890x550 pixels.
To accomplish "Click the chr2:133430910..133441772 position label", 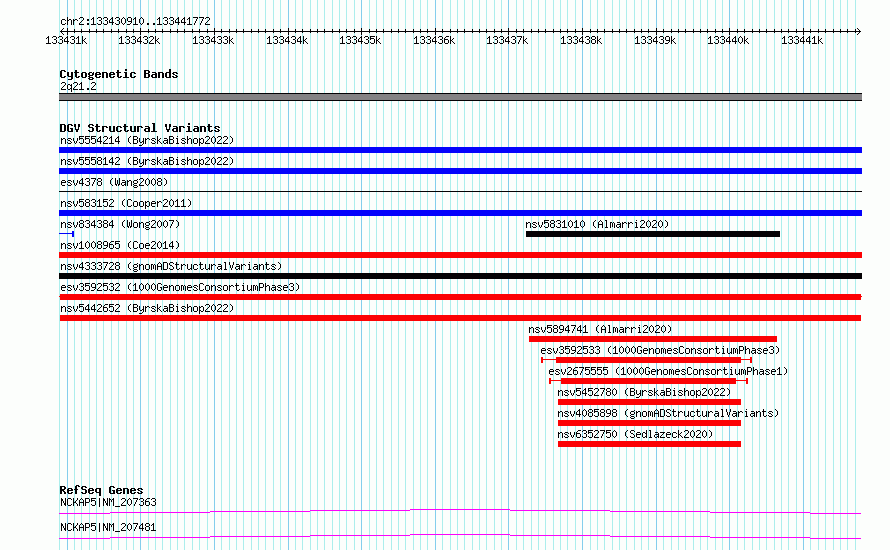I will 135,21.
